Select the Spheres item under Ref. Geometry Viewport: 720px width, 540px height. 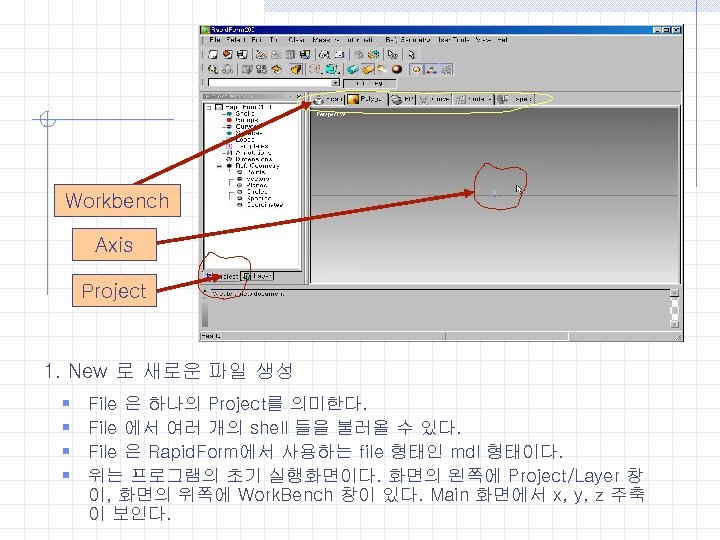point(259,198)
